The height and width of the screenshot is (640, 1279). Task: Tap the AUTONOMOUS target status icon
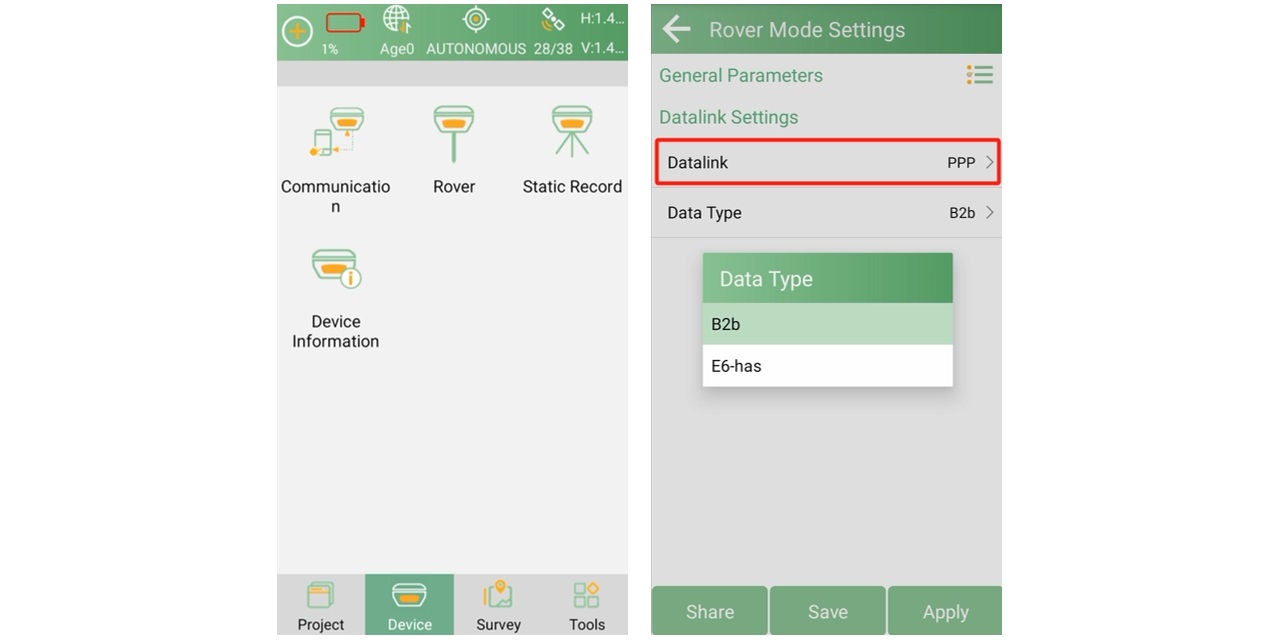coord(476,21)
